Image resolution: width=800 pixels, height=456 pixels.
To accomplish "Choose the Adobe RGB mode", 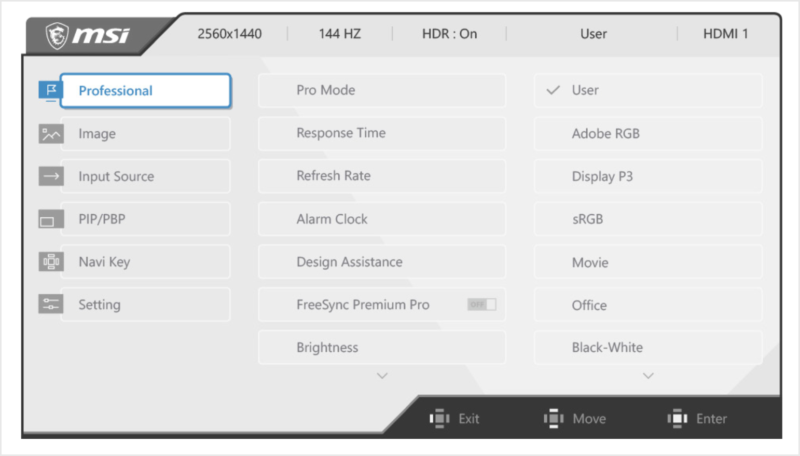I will (x=648, y=134).
